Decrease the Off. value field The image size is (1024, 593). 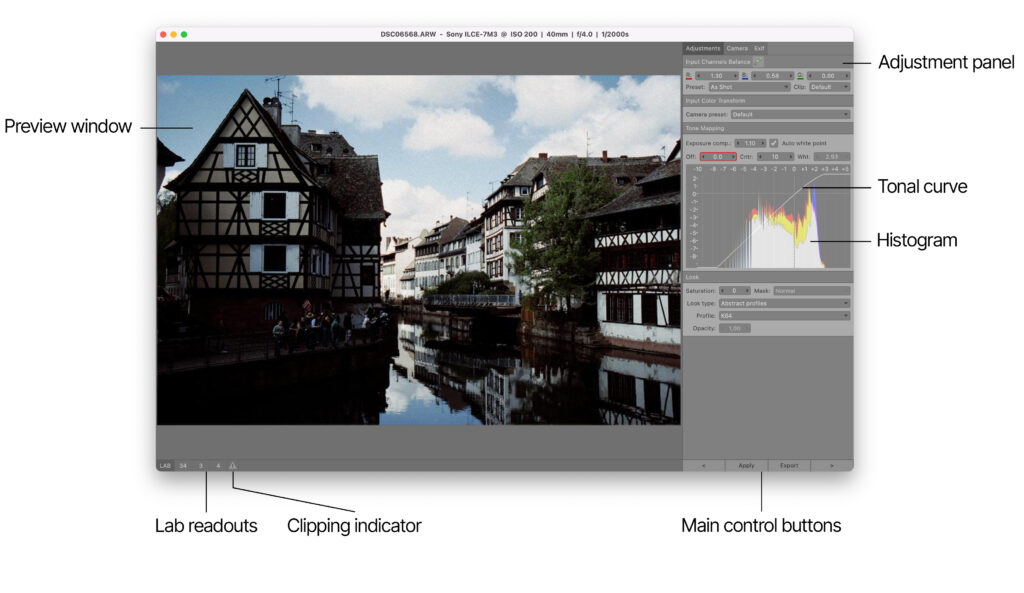704,157
